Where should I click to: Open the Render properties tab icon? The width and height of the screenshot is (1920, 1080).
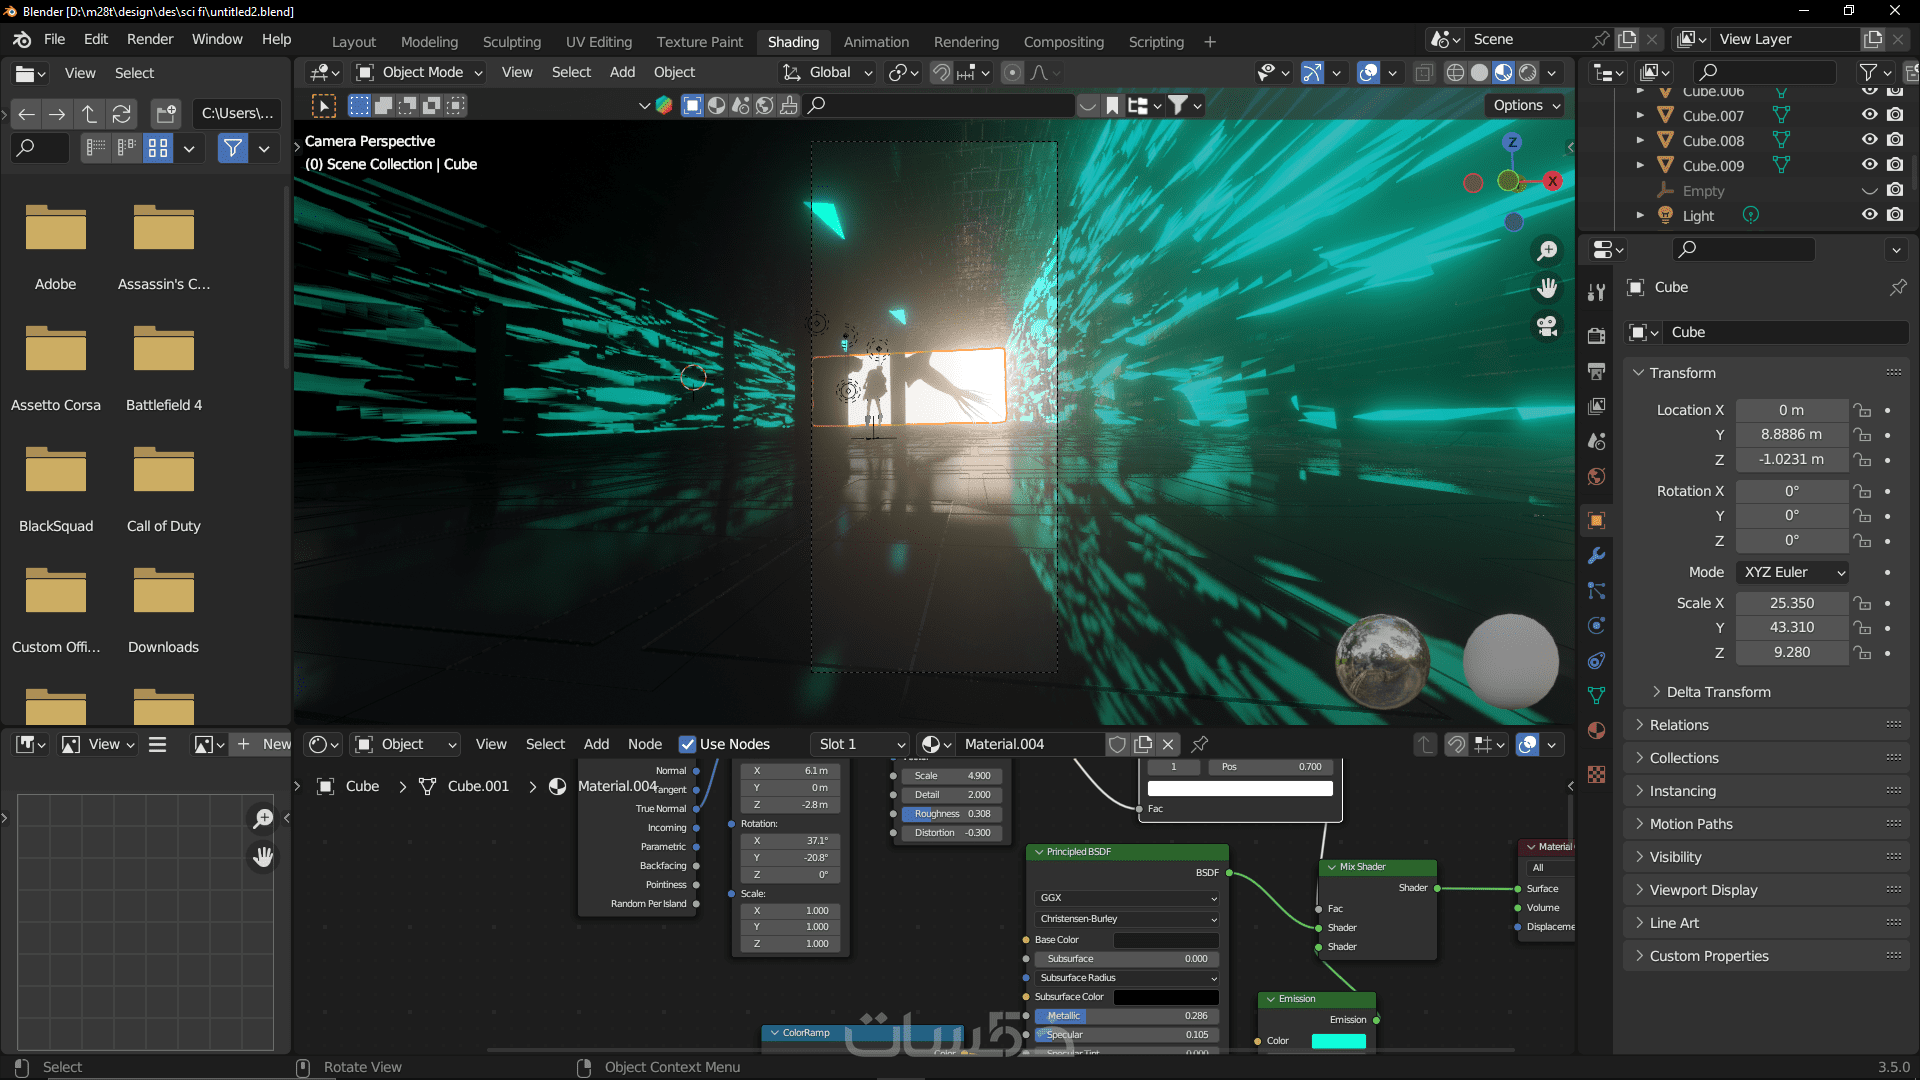point(1597,336)
